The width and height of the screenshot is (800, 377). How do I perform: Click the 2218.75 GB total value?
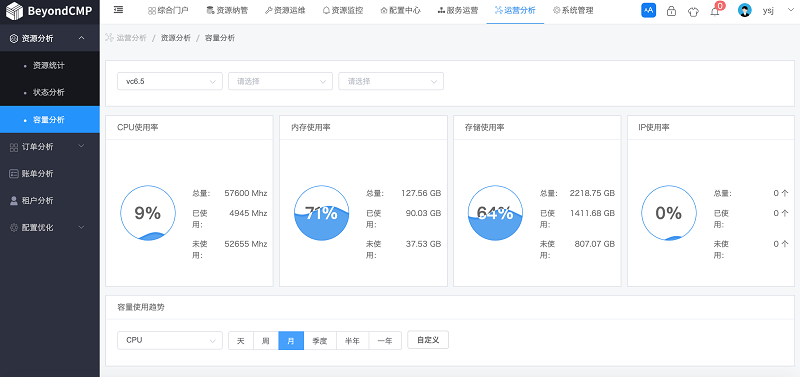pyautogui.click(x=592, y=193)
